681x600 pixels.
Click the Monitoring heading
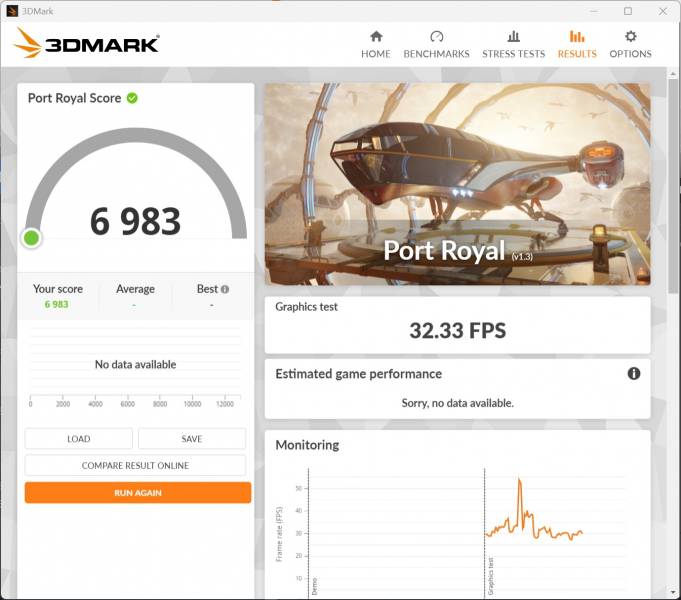point(307,445)
